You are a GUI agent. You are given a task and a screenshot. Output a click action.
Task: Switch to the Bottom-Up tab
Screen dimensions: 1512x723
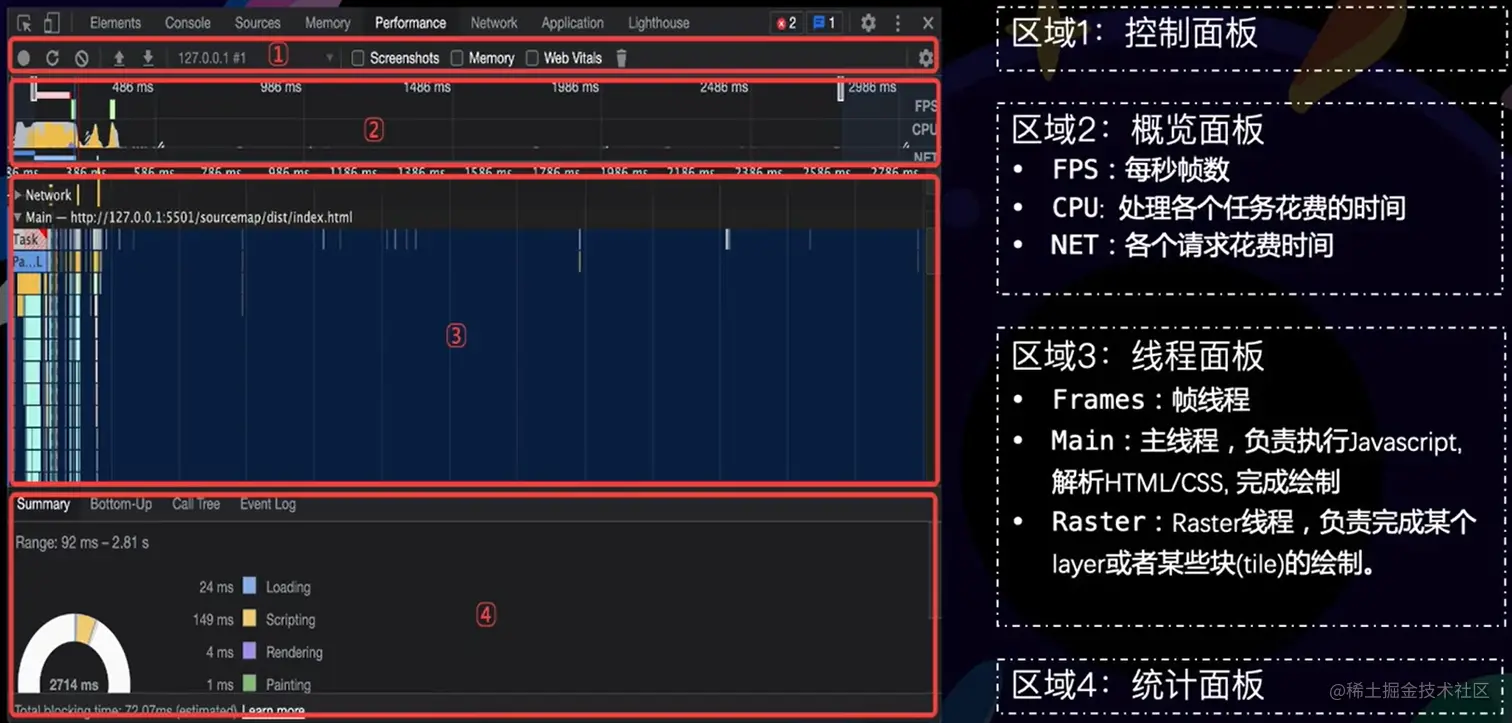point(121,504)
